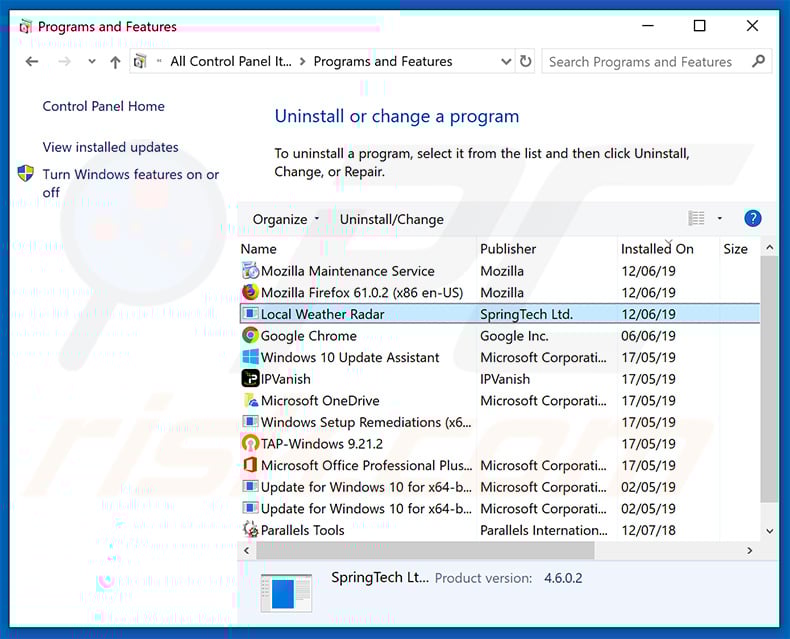The height and width of the screenshot is (639, 790).
Task: Select Microsoft OneDrive icon
Action: (250, 400)
